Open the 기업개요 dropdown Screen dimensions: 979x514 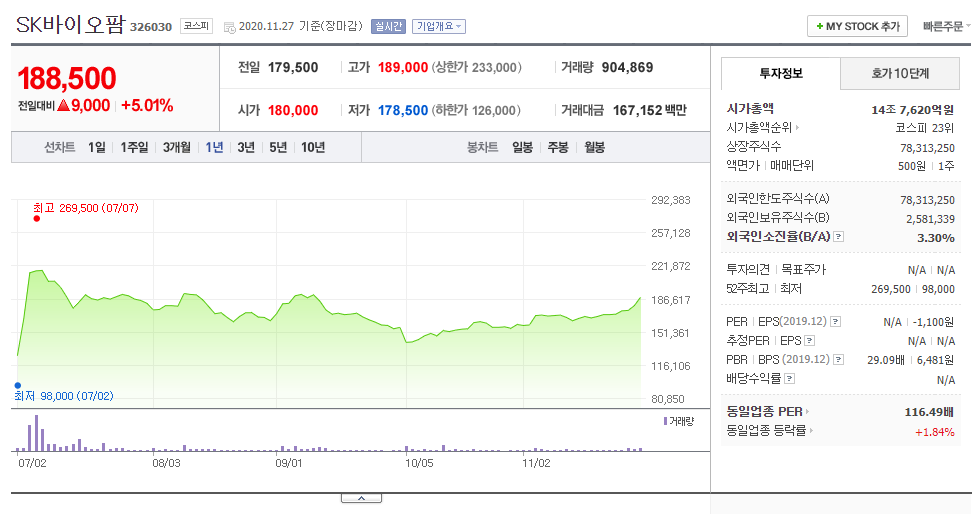tap(439, 26)
